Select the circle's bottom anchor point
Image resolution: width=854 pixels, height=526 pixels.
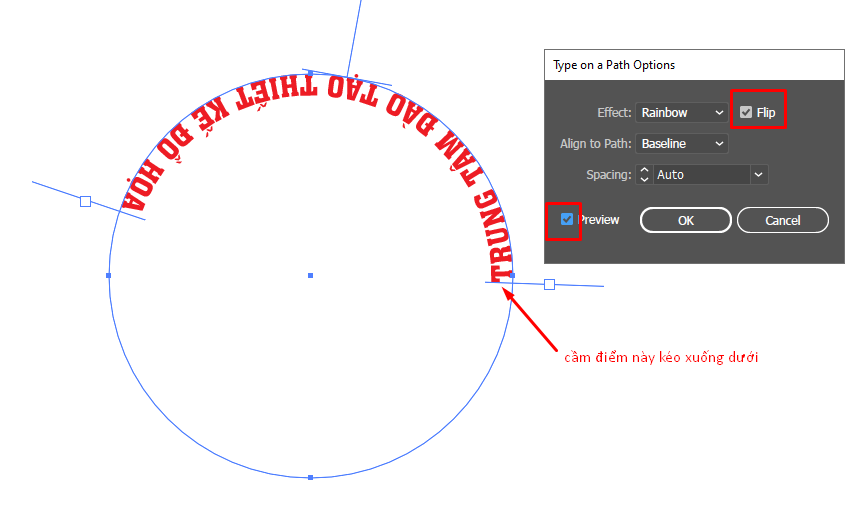310,477
